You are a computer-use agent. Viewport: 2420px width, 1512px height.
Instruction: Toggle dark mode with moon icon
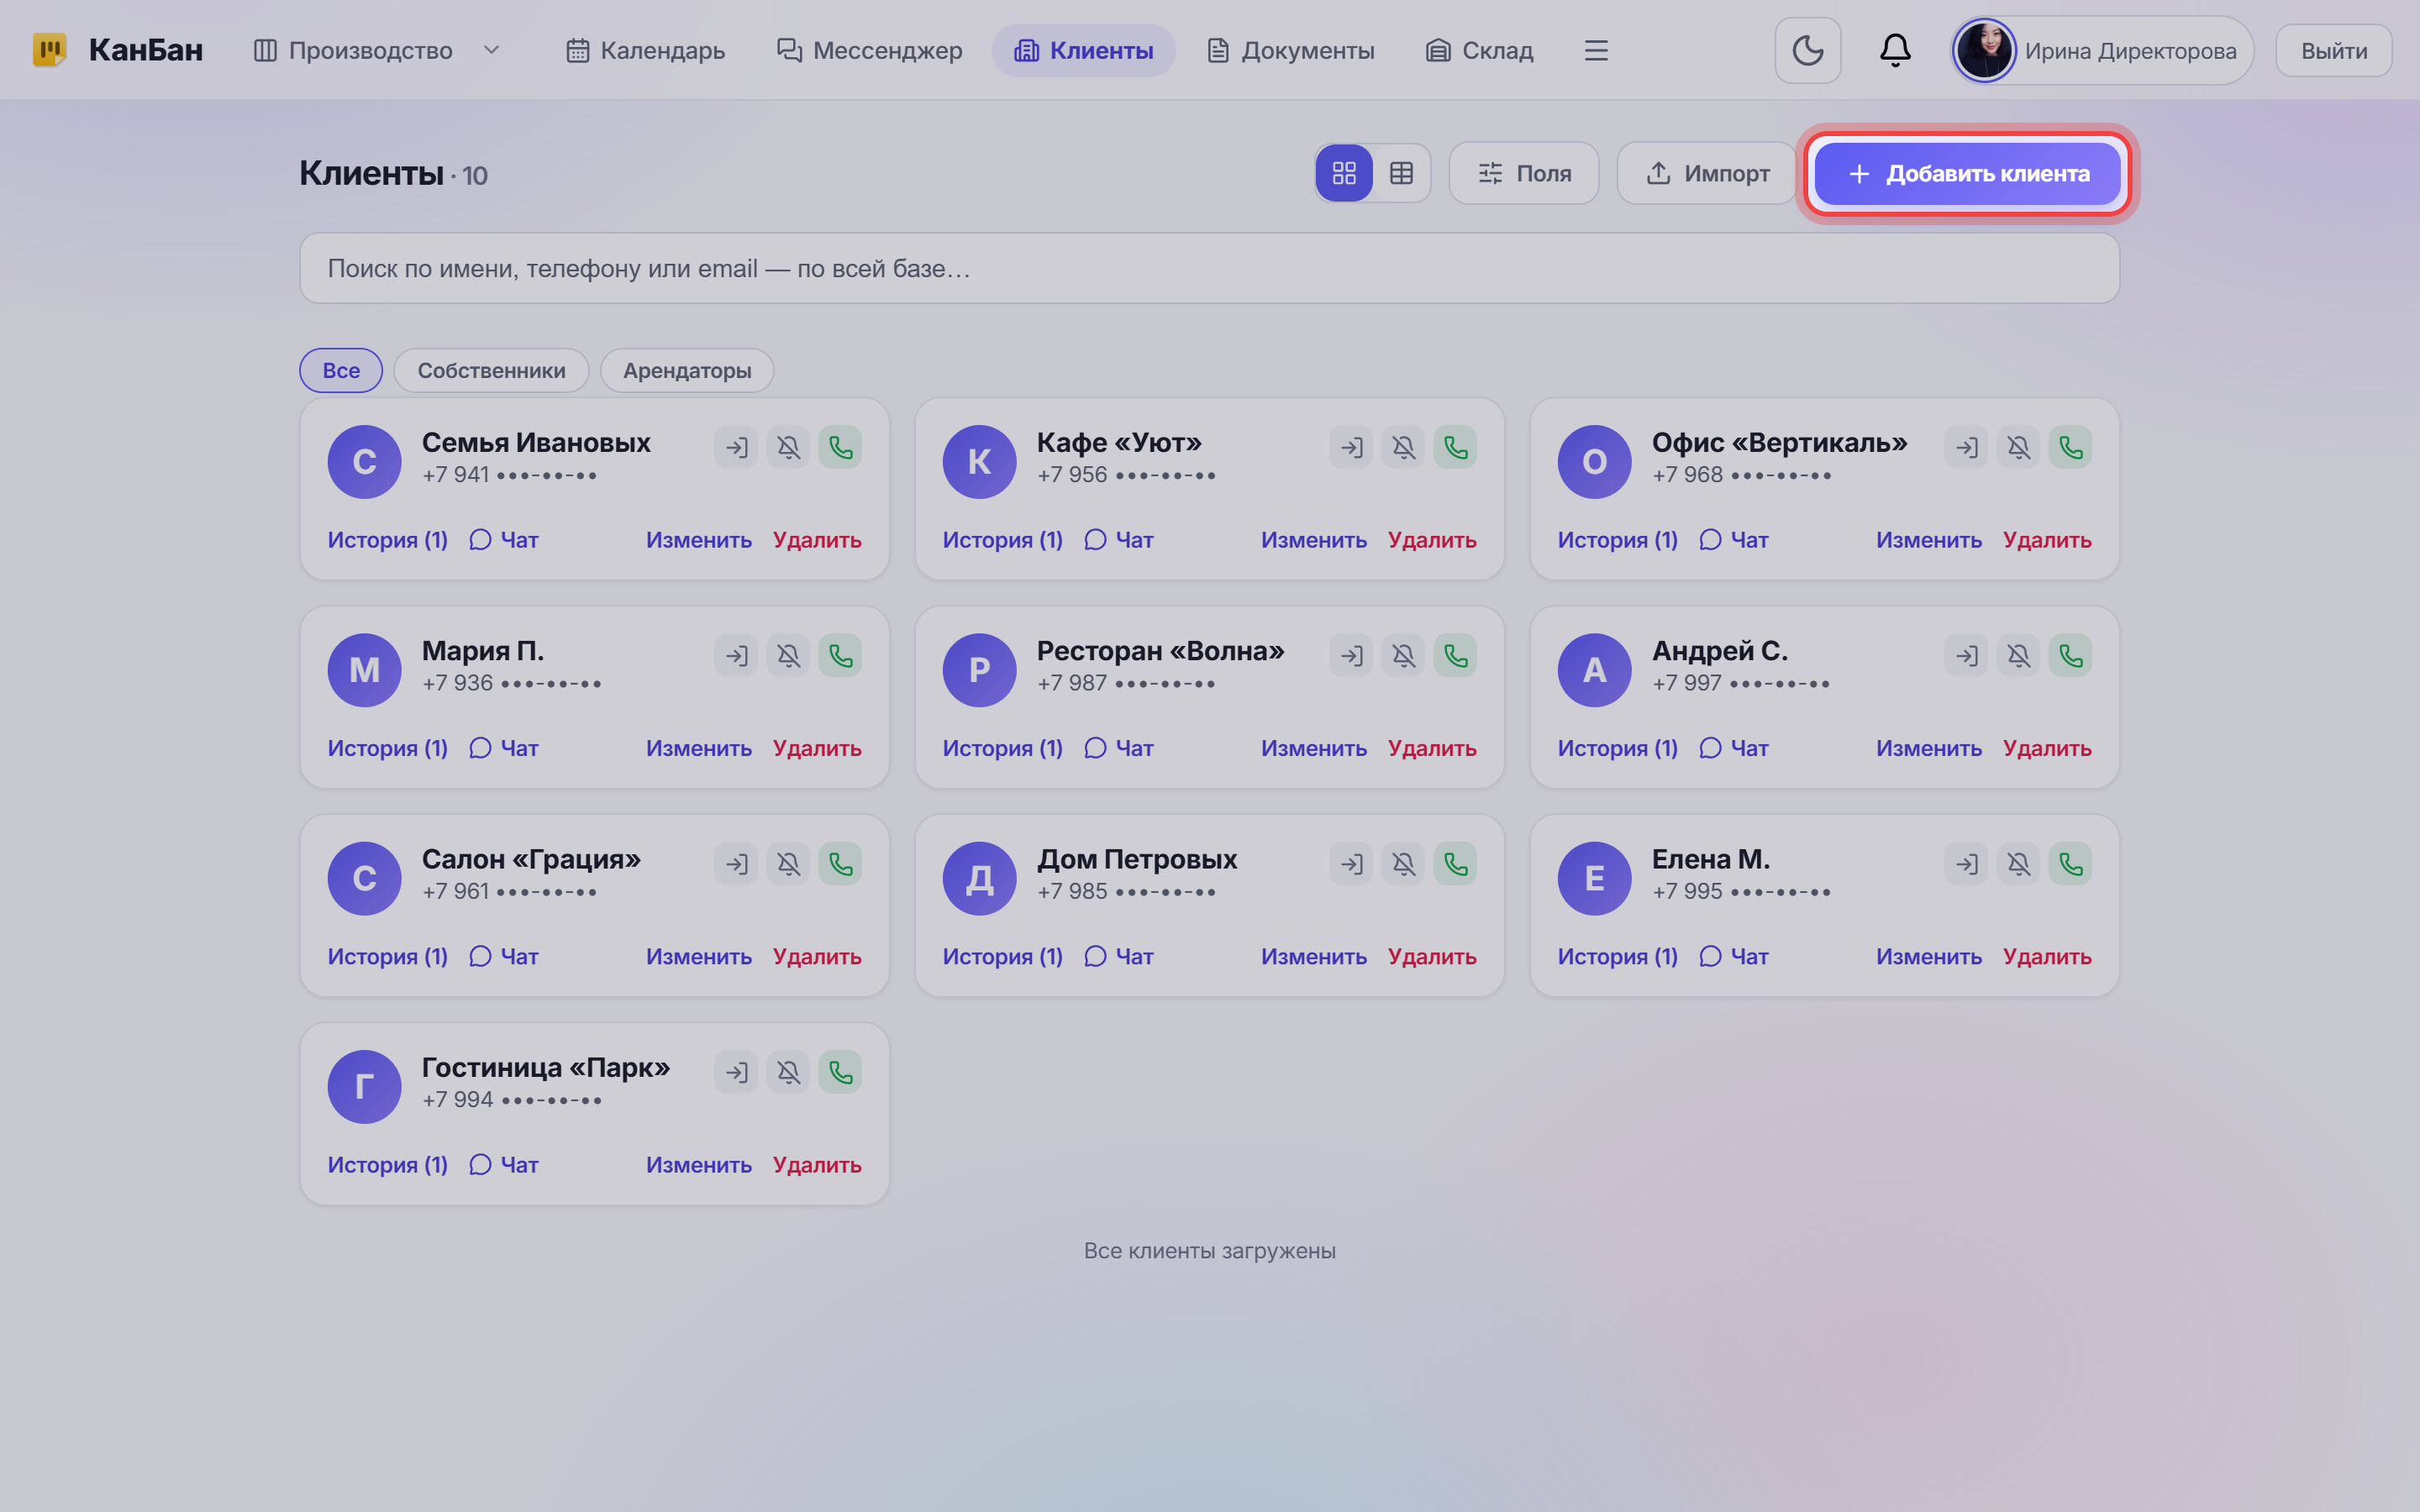[x=1808, y=50]
